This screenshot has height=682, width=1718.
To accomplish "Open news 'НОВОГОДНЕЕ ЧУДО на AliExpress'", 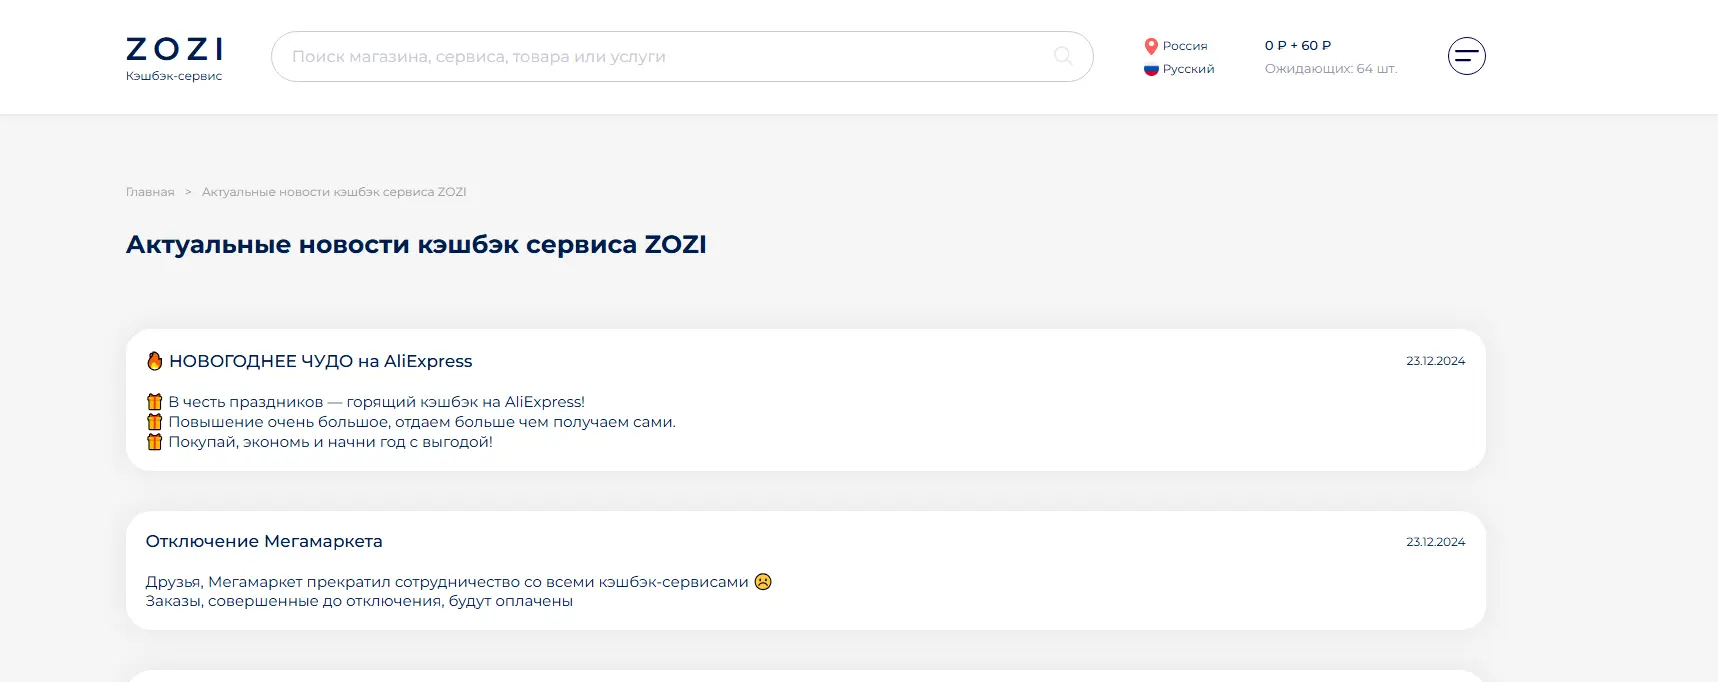I will [320, 361].
